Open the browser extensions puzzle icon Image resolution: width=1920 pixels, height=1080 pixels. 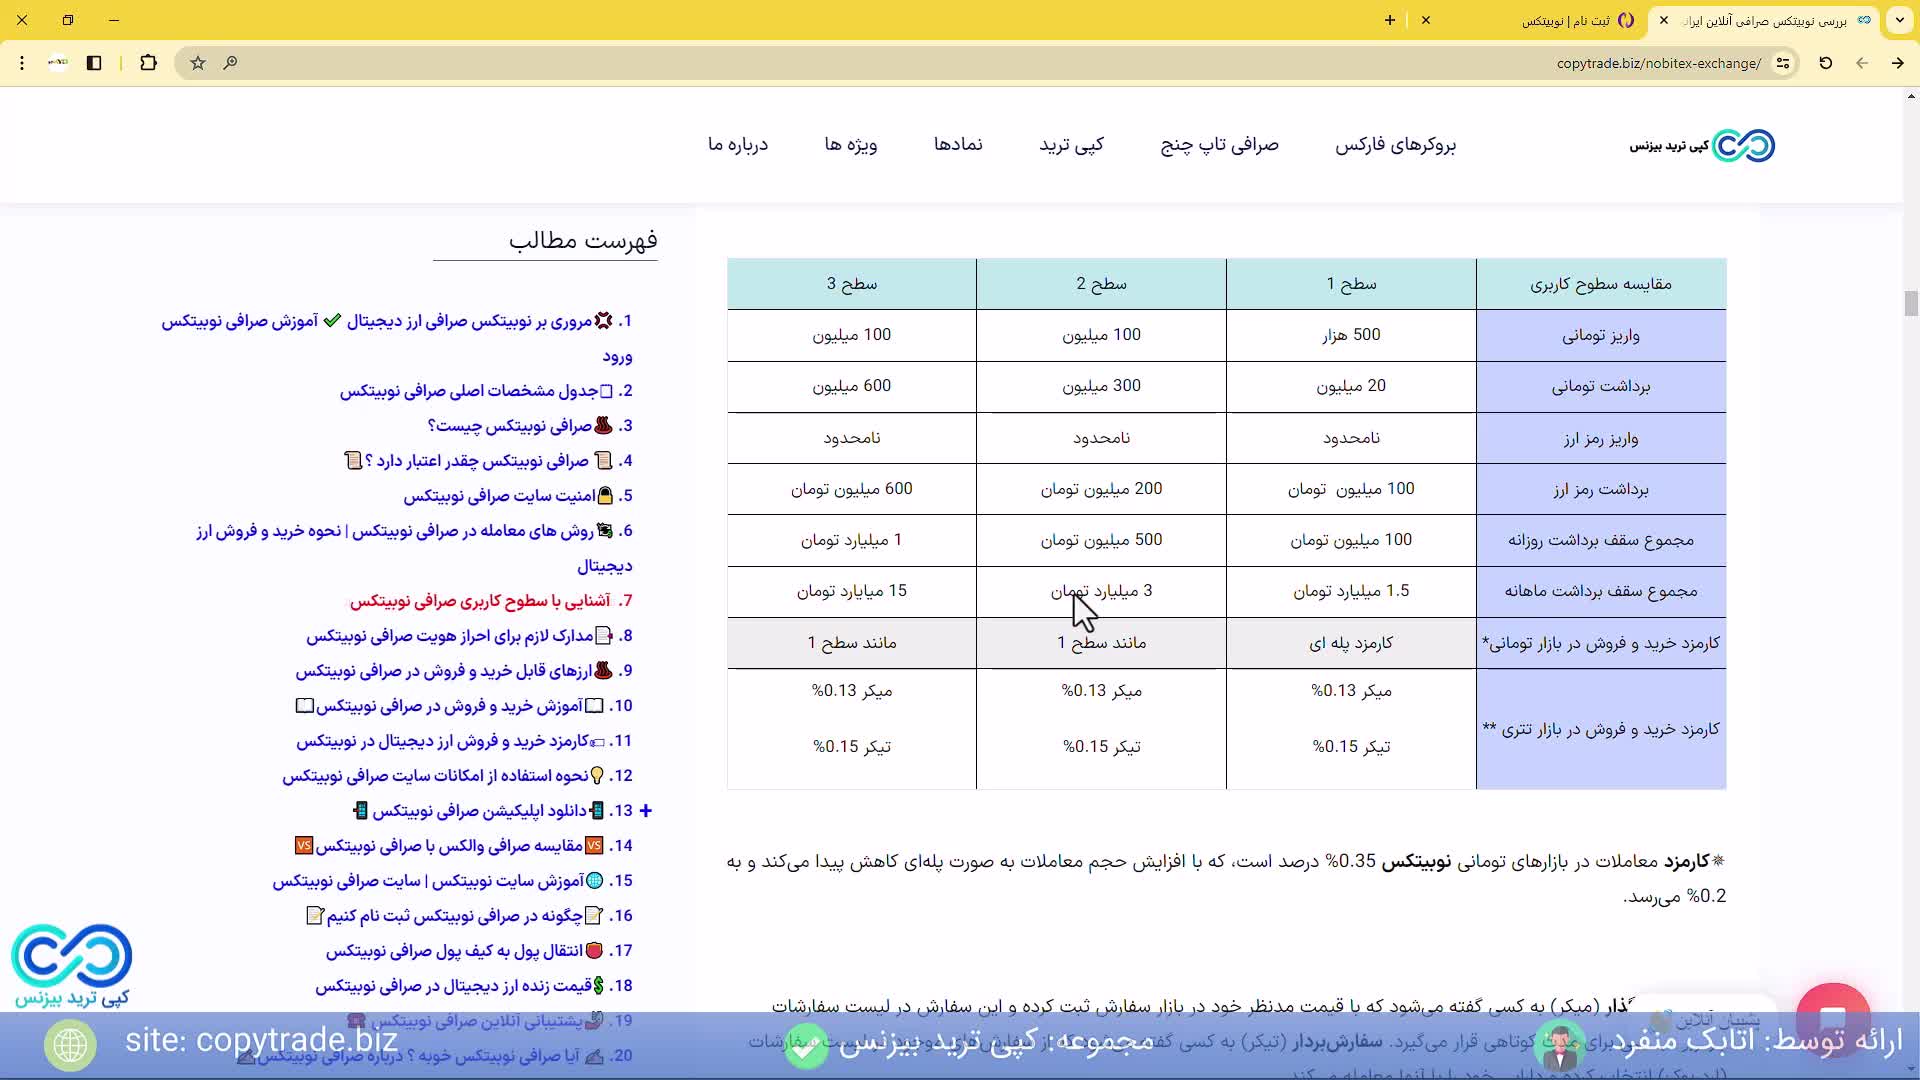coord(149,63)
